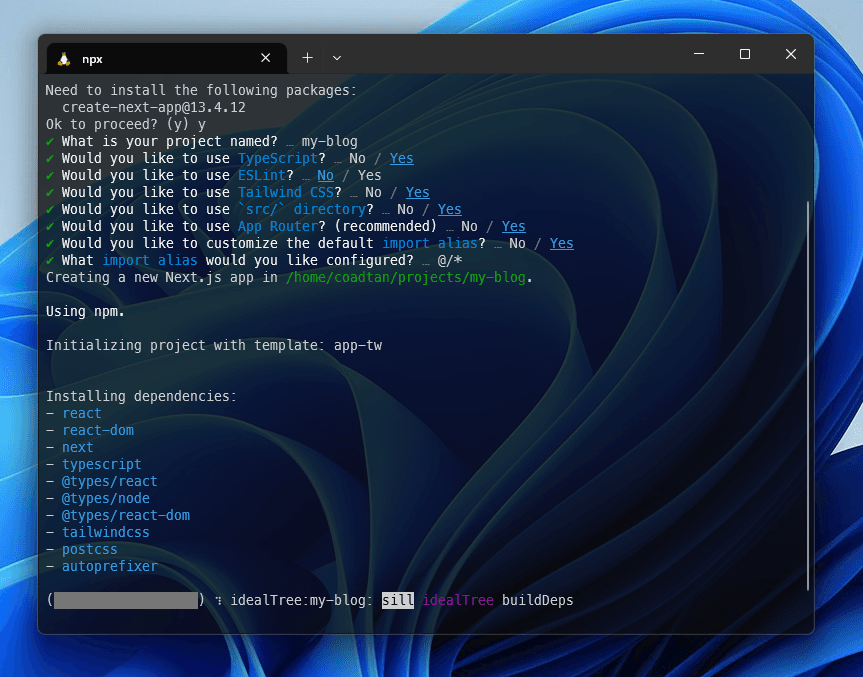The image size is (863, 677).
Task: Click the typescript dependency entry
Action: 101,465
